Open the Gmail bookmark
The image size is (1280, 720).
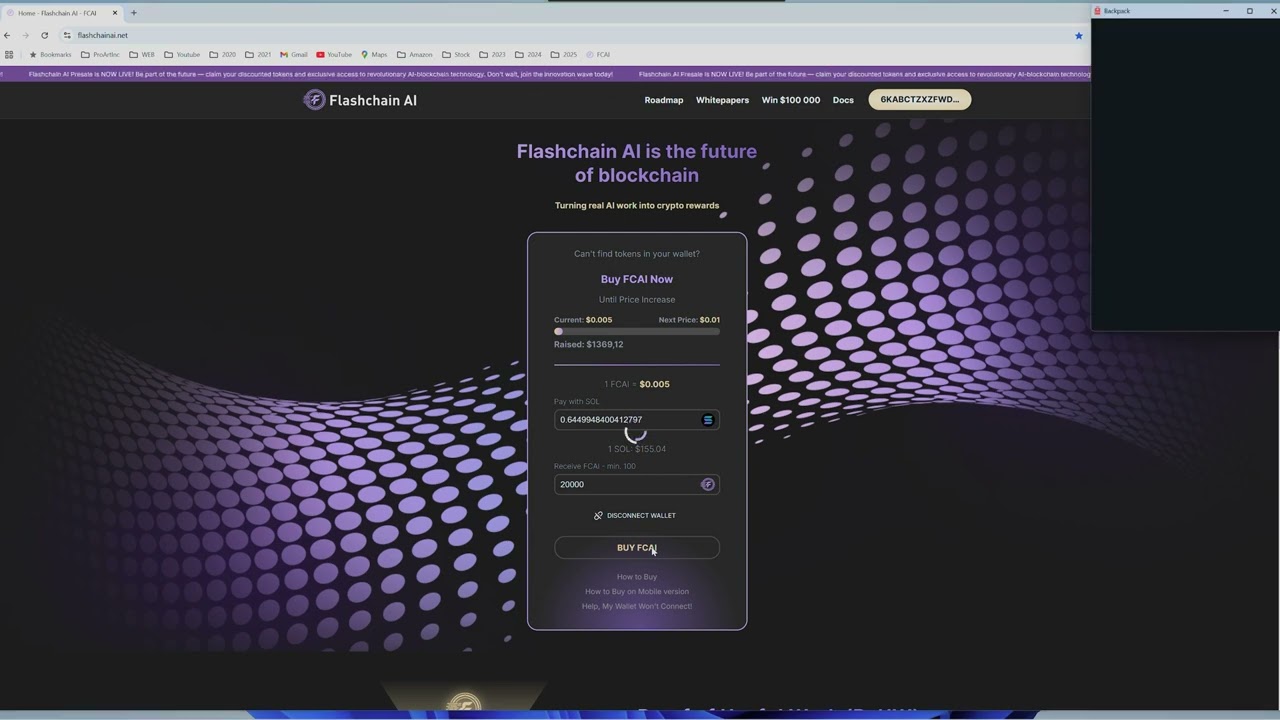pos(294,55)
